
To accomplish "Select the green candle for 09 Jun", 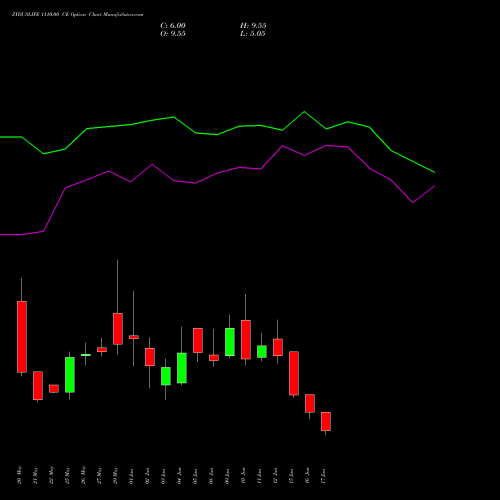I will [x=230, y=342].
